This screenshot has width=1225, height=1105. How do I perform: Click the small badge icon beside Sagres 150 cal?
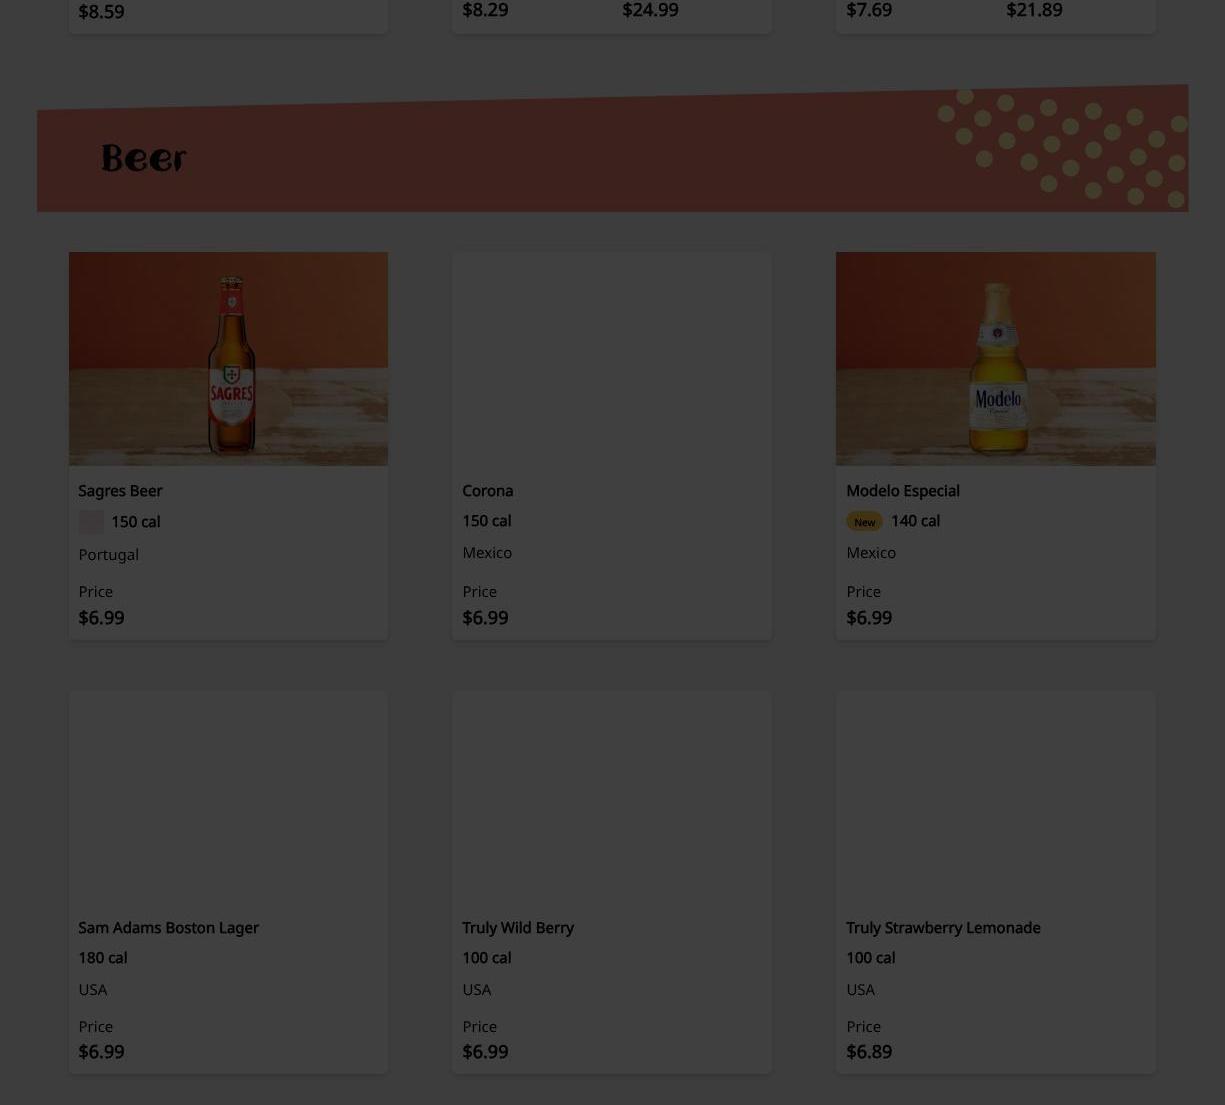tap(91, 522)
